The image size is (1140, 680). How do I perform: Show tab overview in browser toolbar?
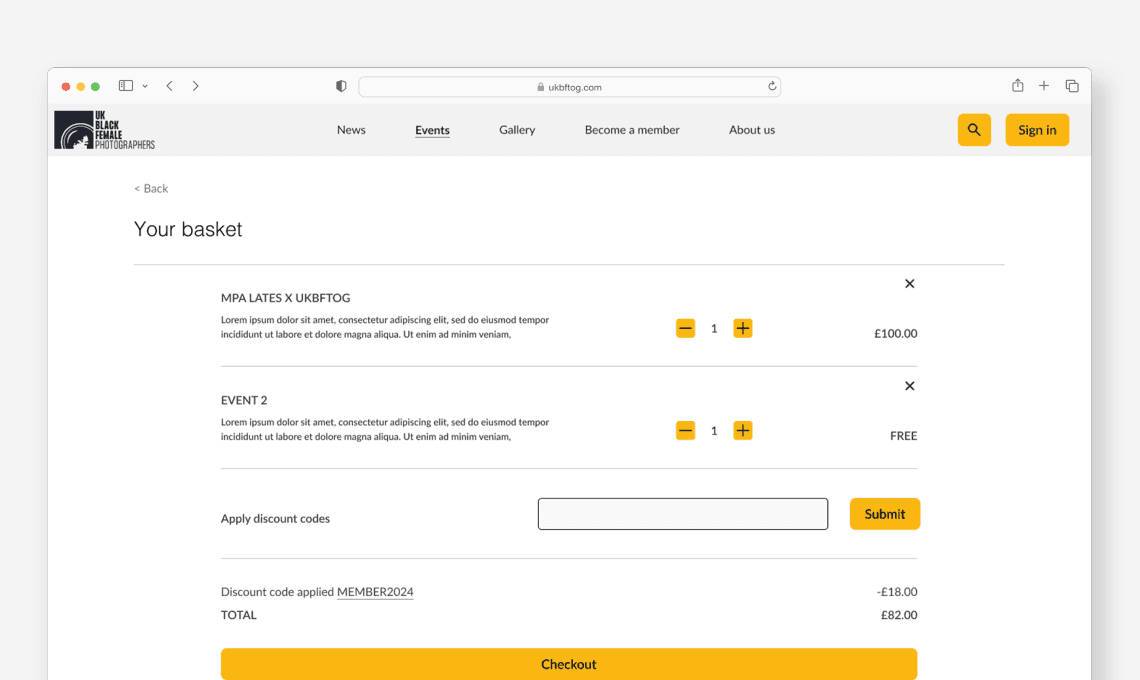(1072, 86)
